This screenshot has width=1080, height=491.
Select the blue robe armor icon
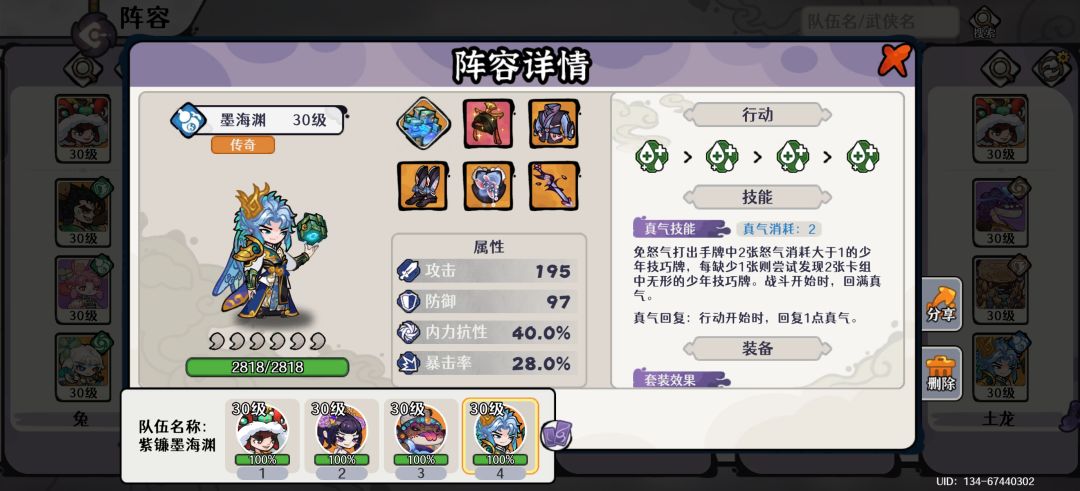tap(554, 124)
